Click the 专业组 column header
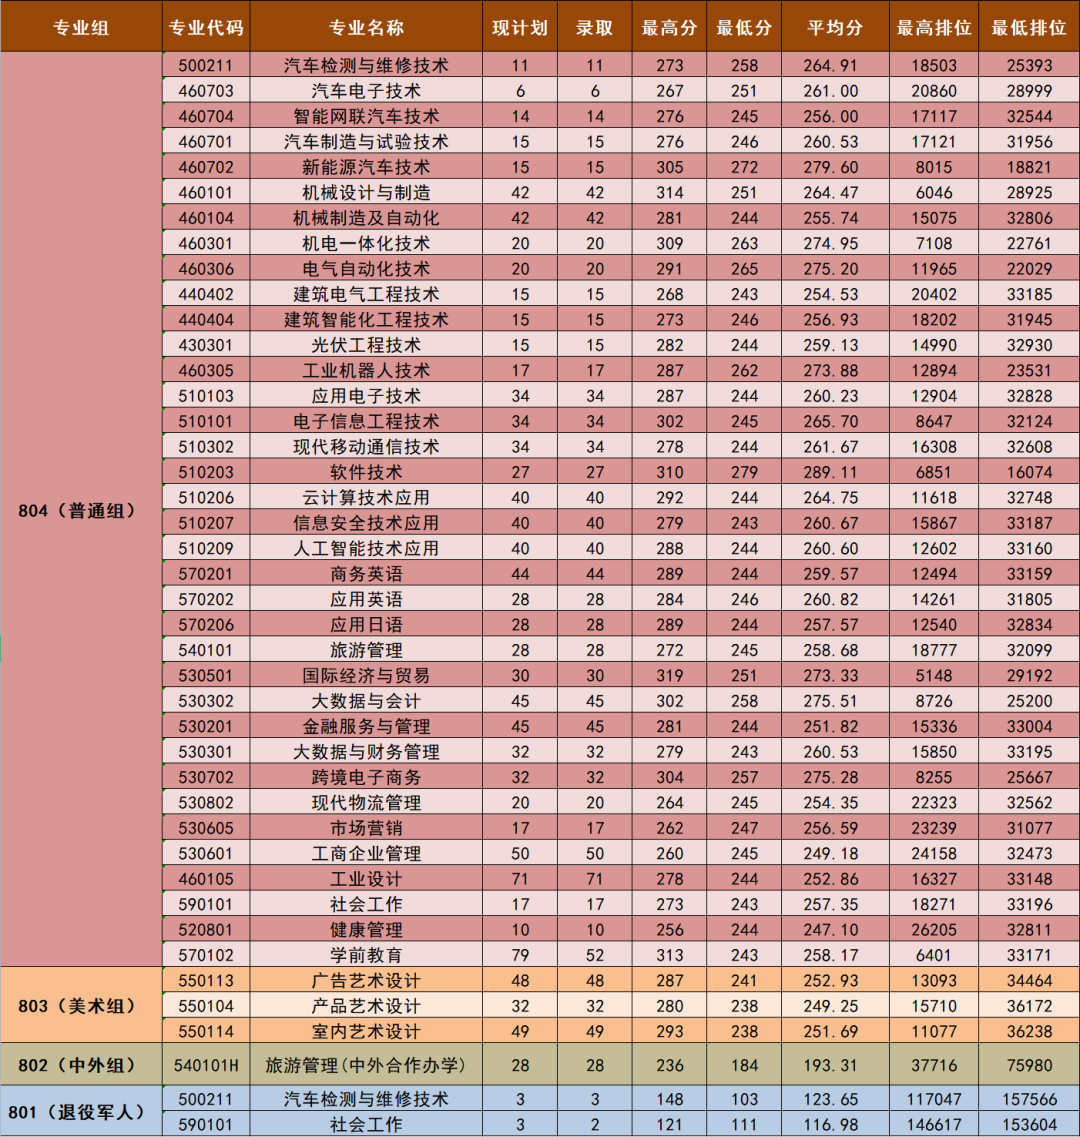Viewport: 1080px width, 1137px height. tap(81, 28)
